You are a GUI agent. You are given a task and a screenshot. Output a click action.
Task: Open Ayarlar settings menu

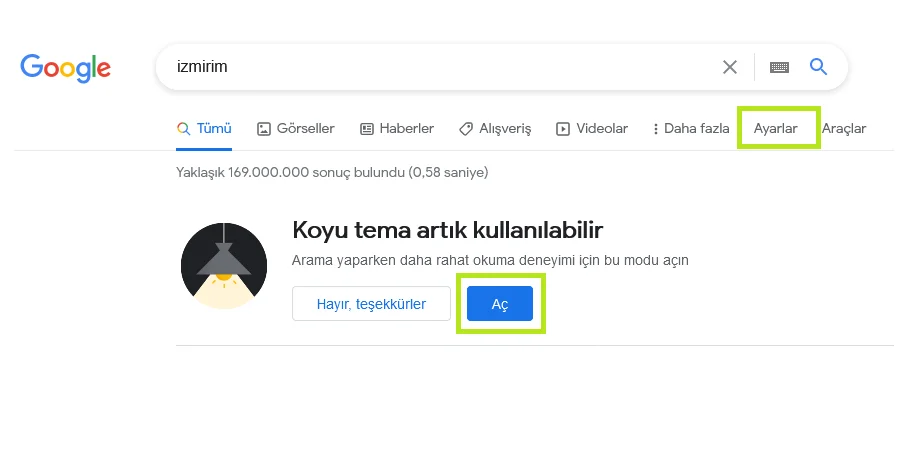(x=775, y=129)
